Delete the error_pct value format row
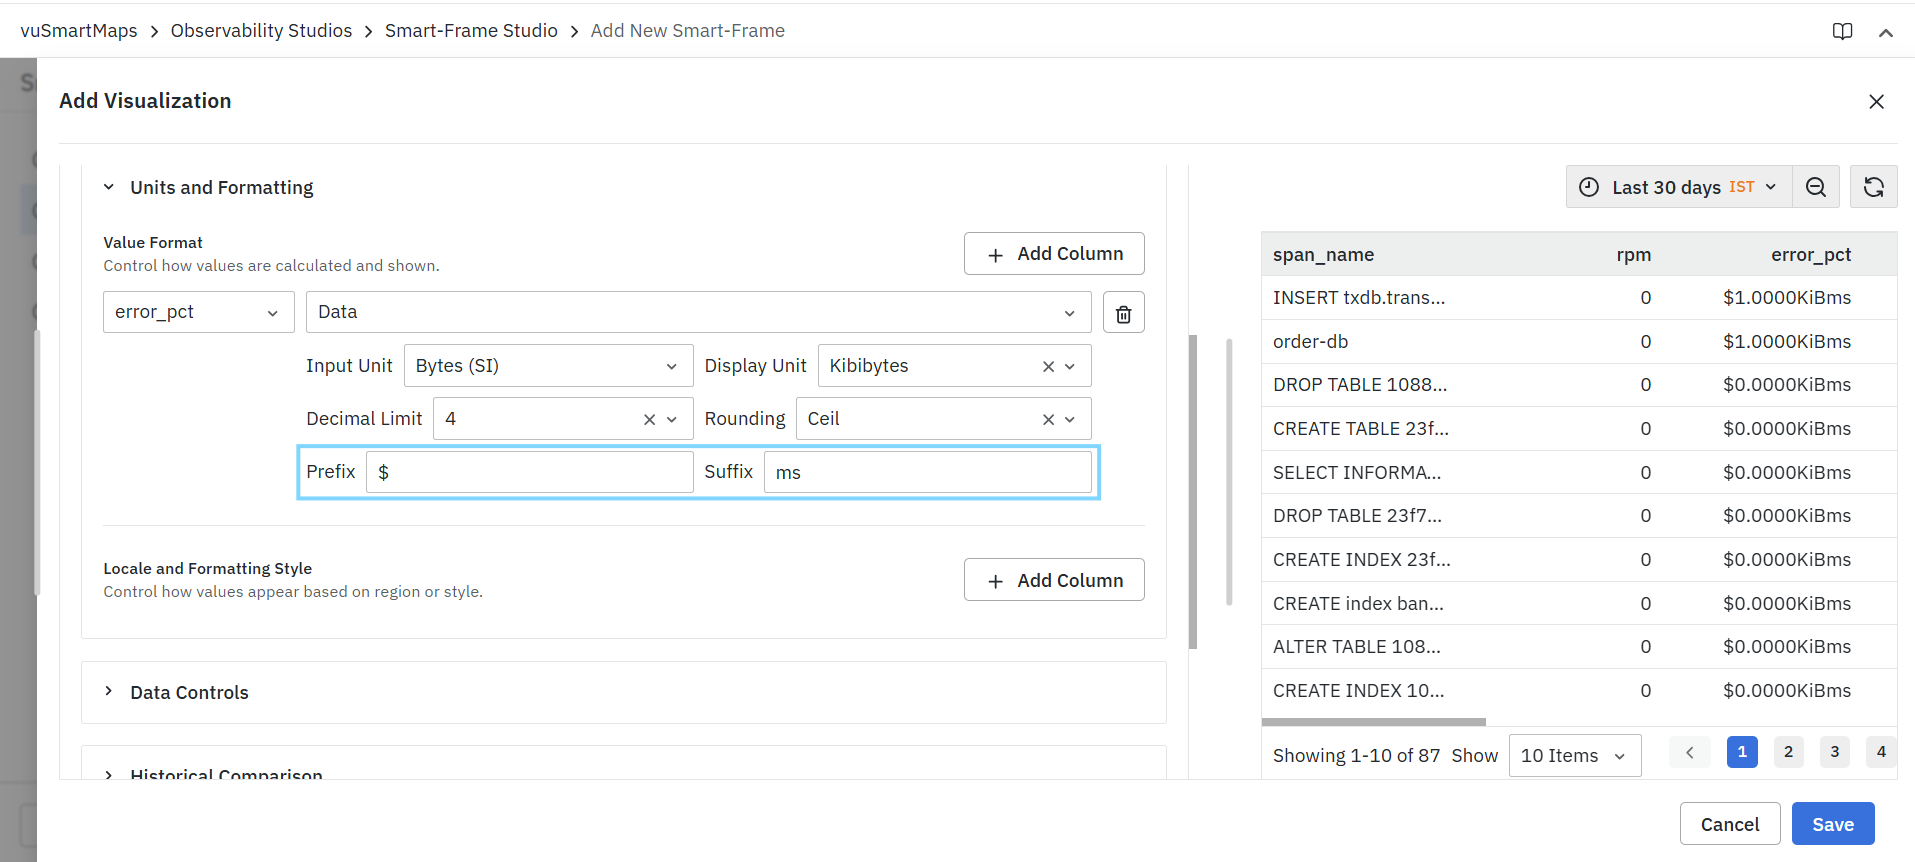Image resolution: width=1915 pixels, height=862 pixels. (1123, 312)
